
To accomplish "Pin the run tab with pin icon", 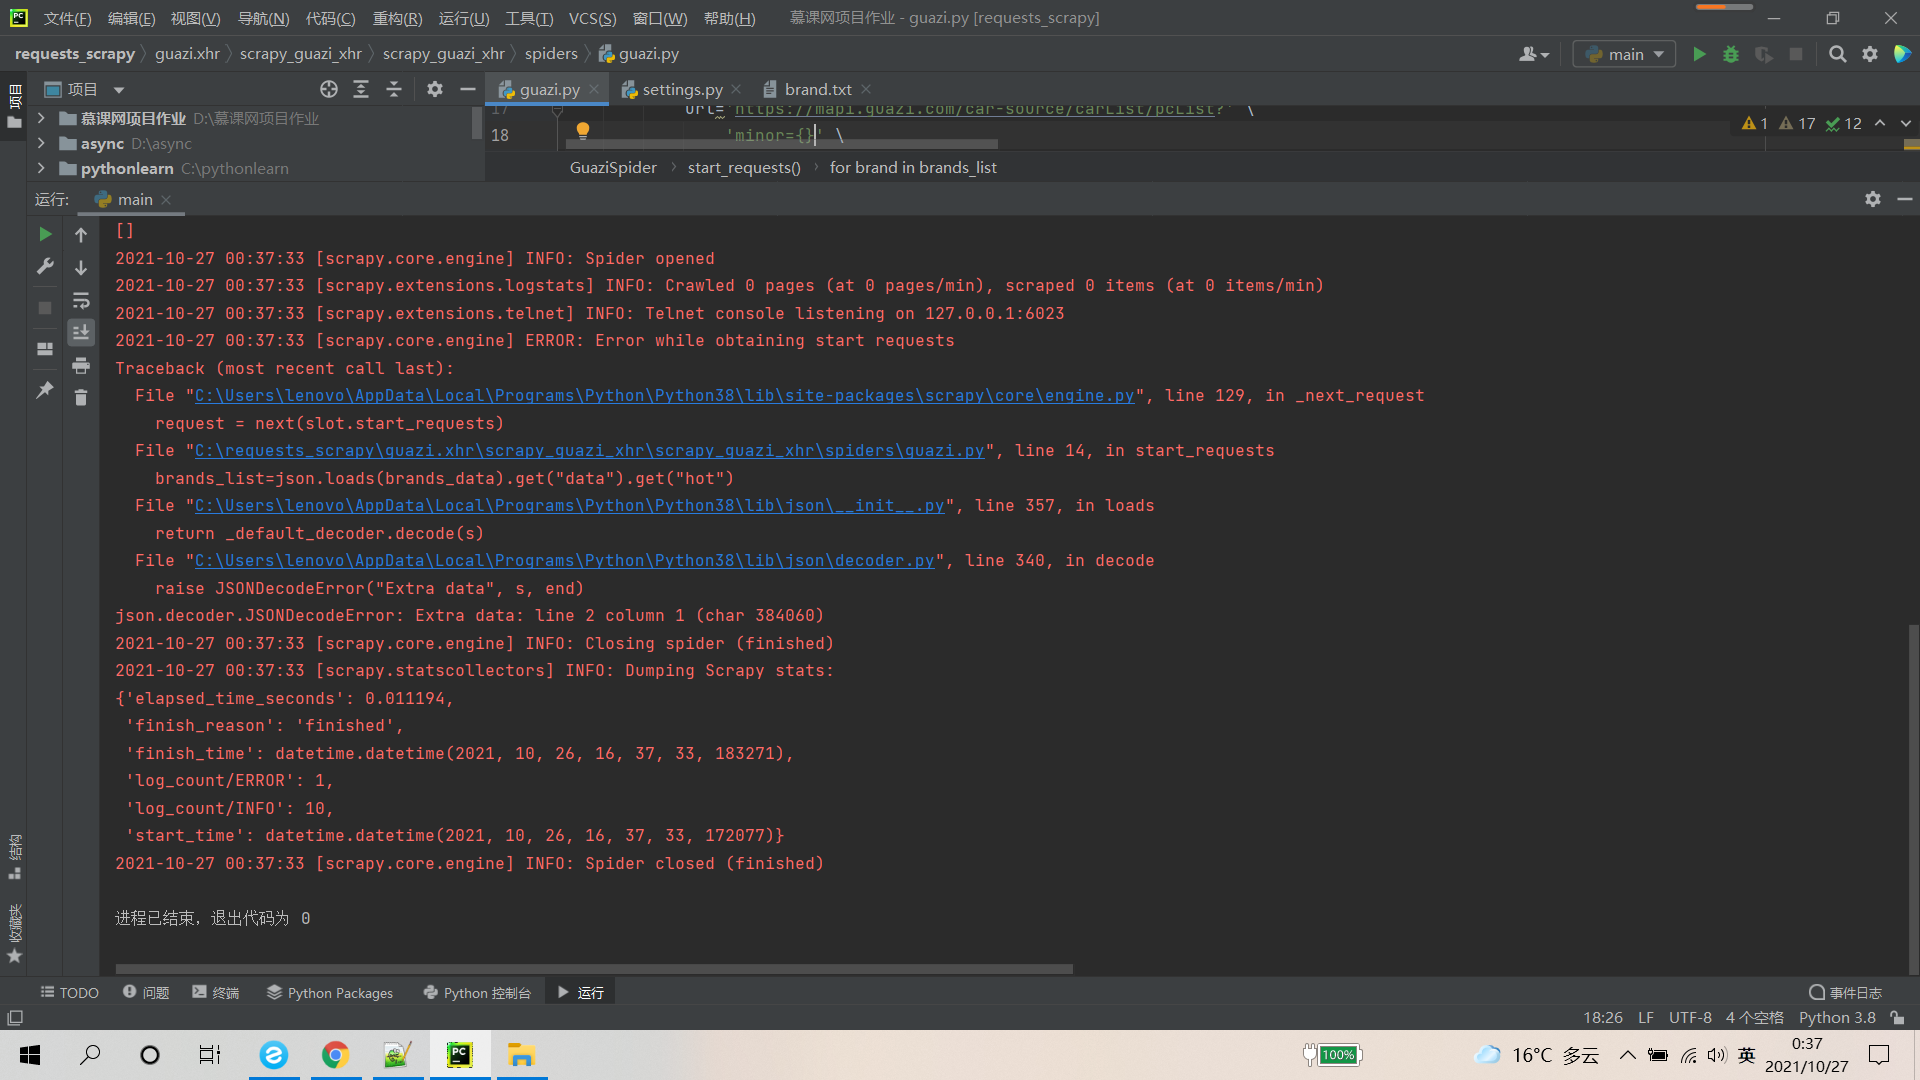I will [x=45, y=390].
